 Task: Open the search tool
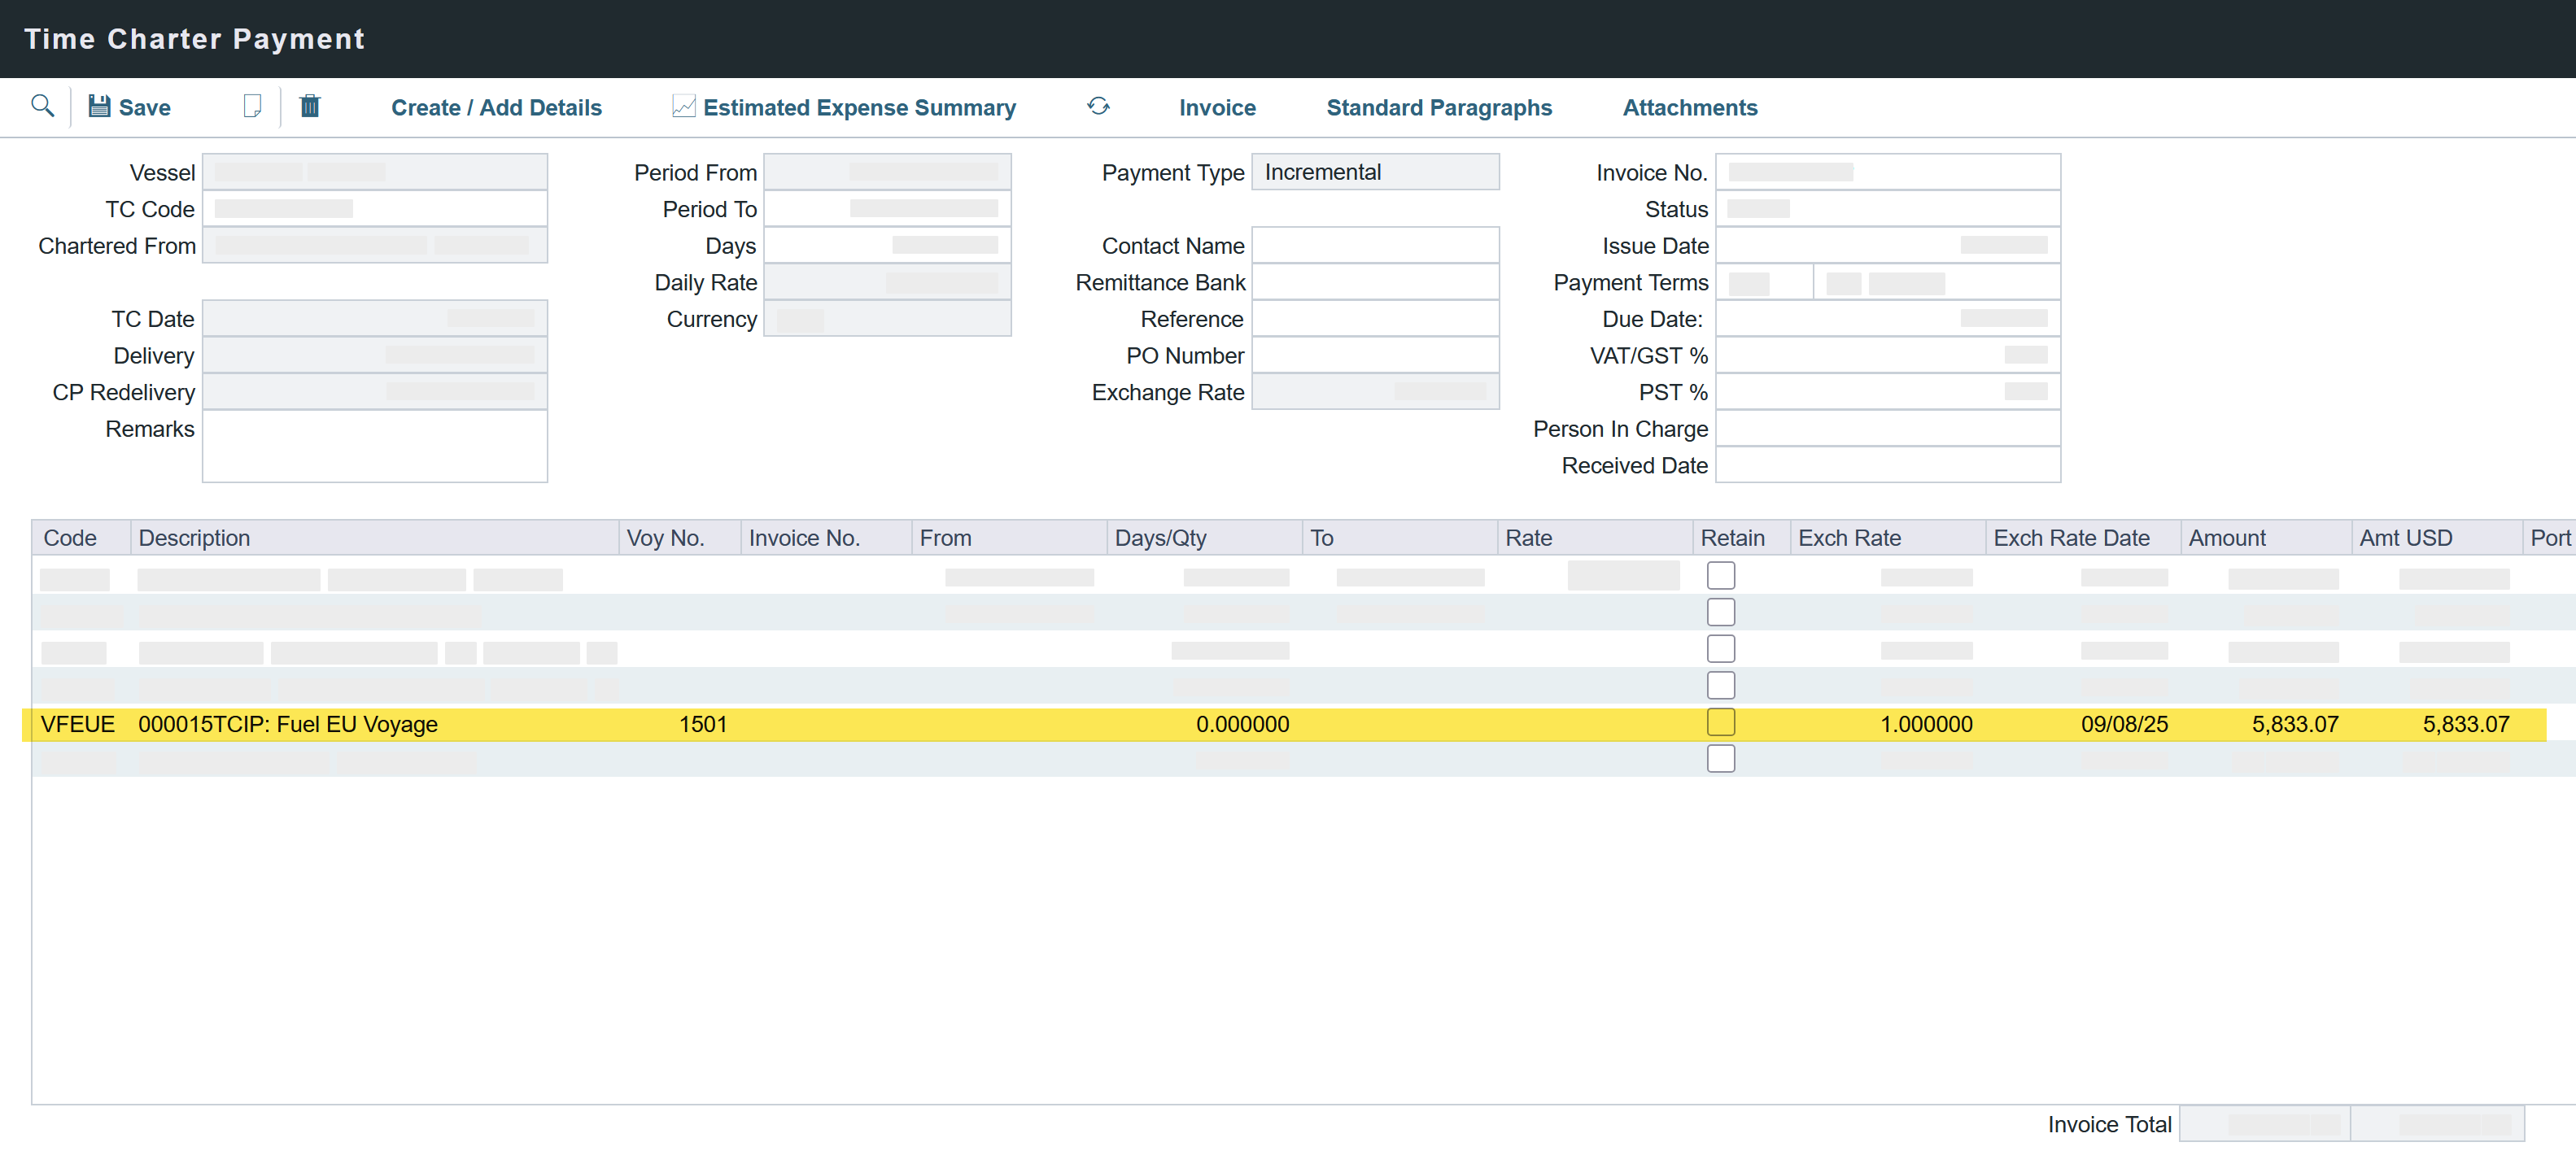point(42,106)
